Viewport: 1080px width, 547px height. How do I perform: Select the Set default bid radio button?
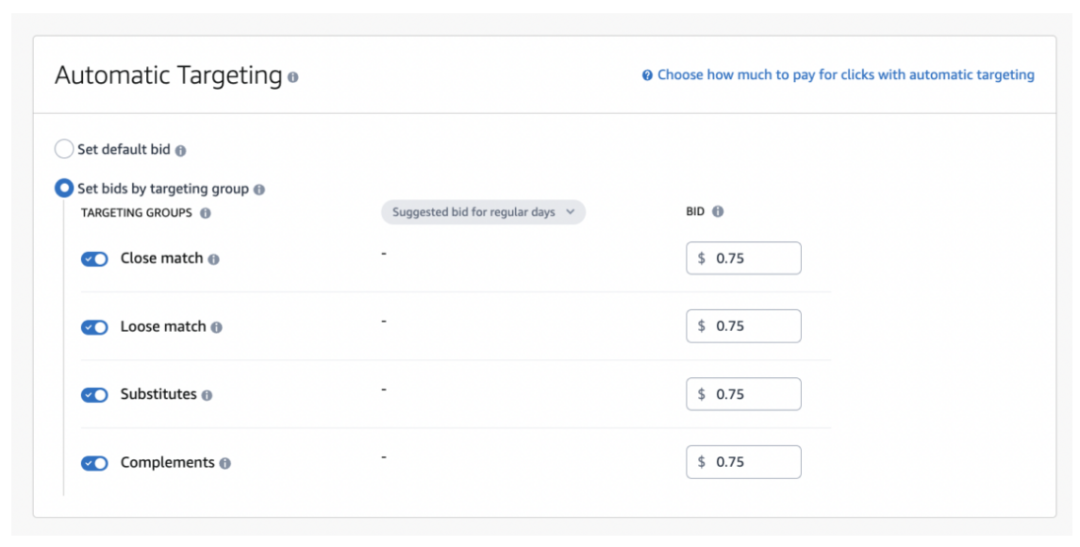click(64, 150)
